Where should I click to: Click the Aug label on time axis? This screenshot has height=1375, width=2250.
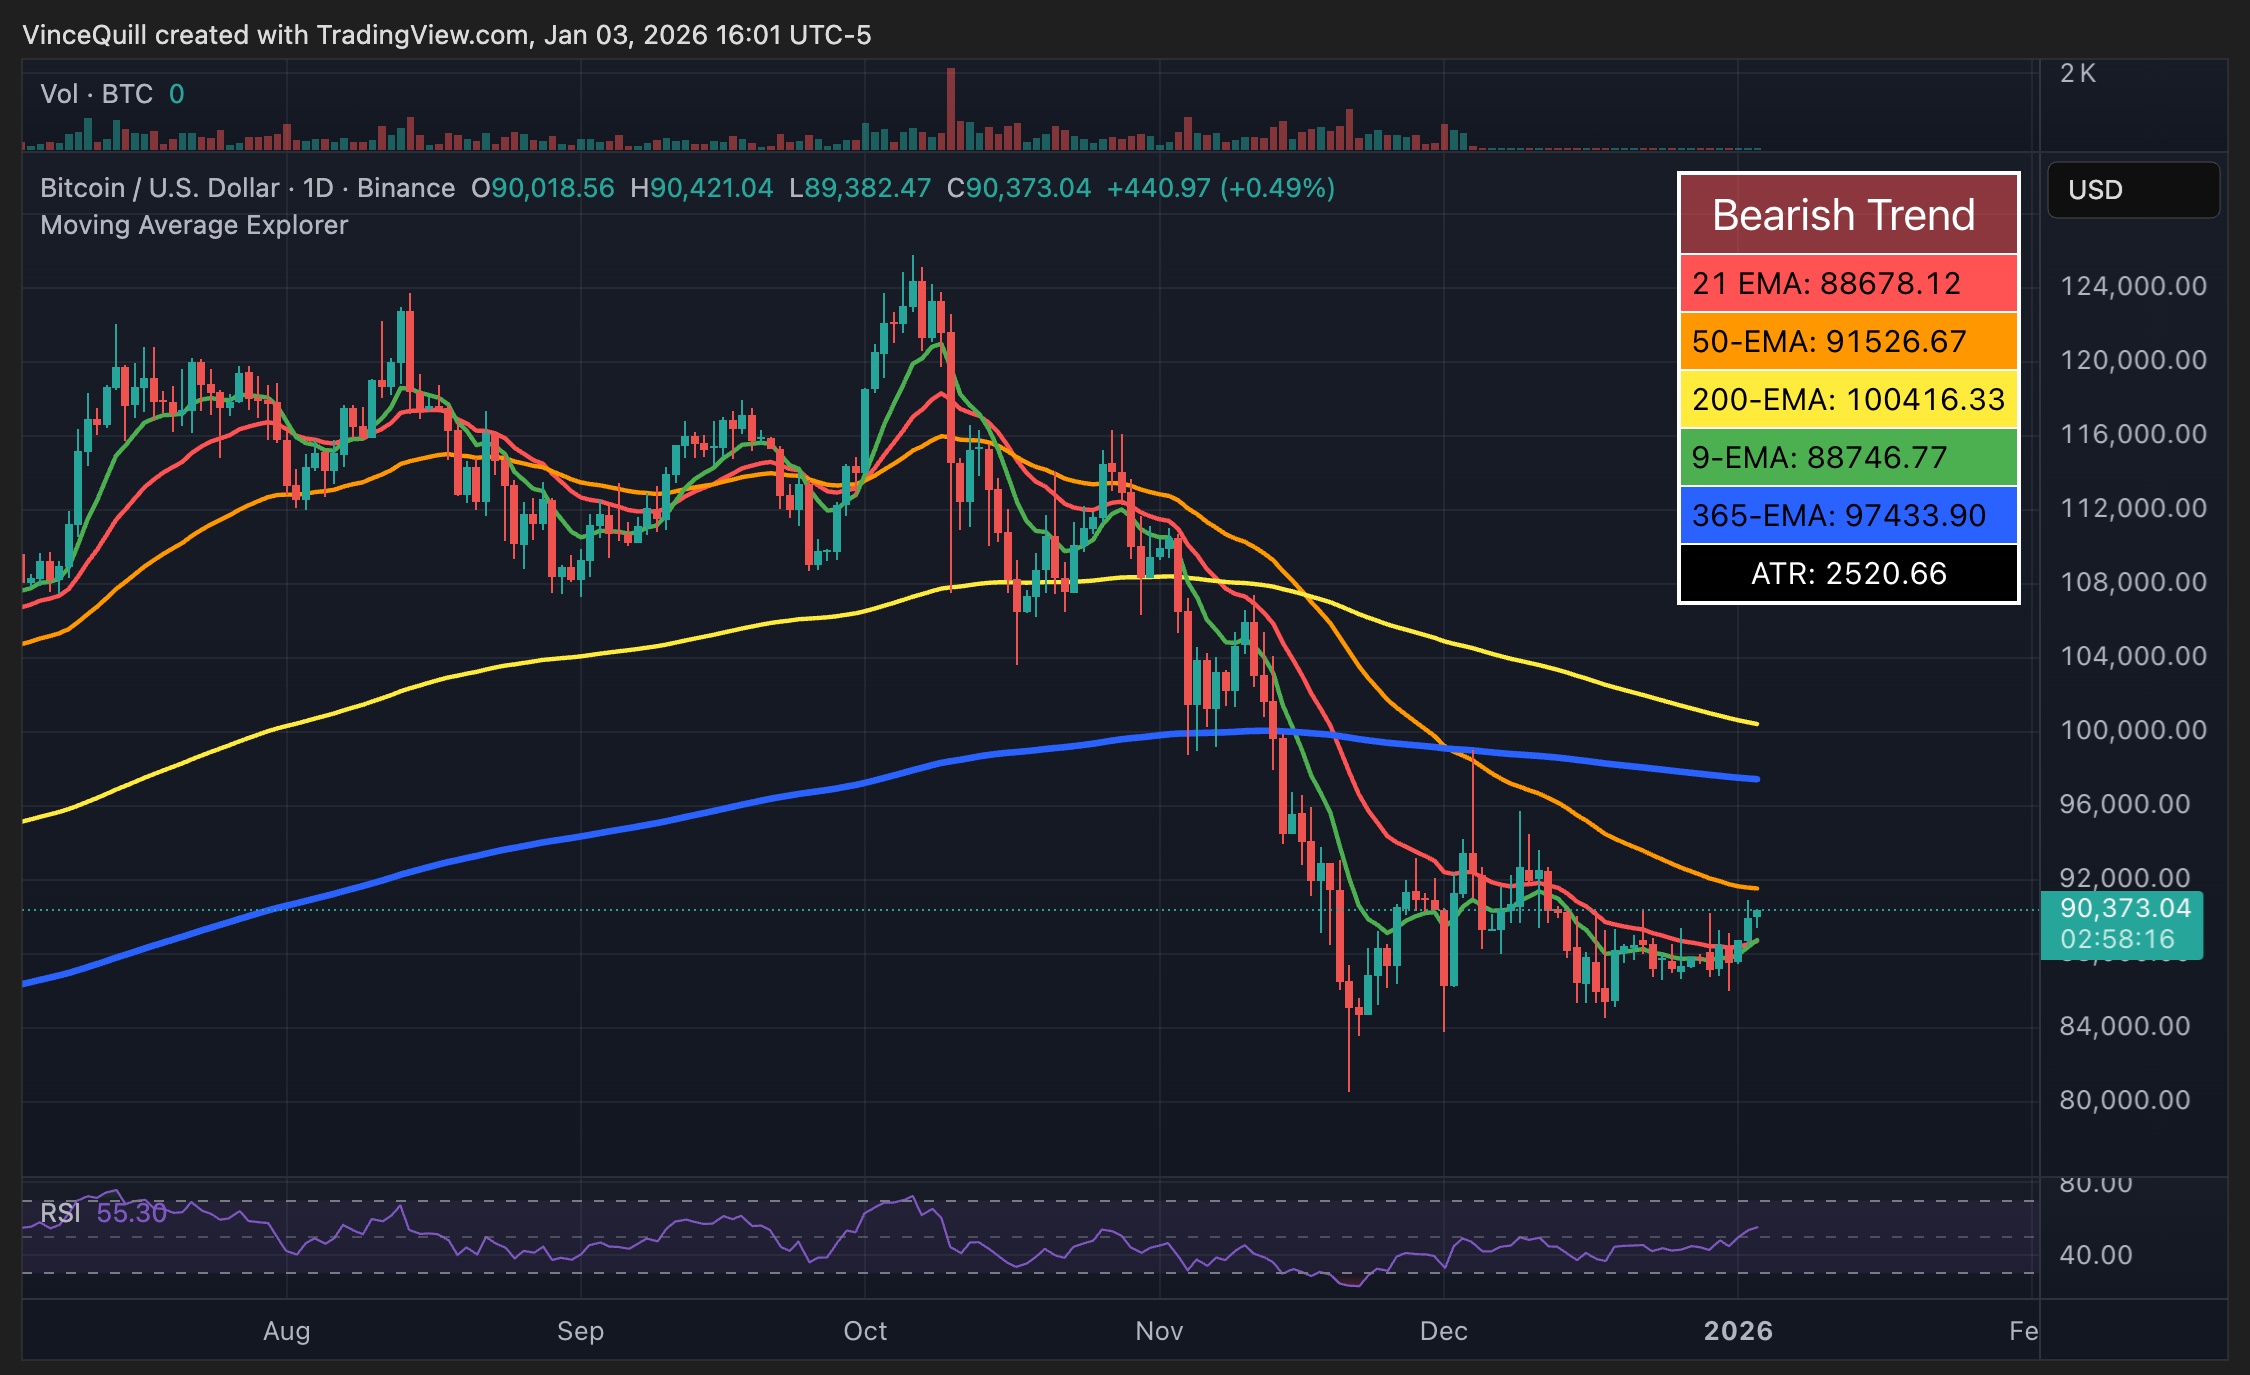[x=286, y=1331]
